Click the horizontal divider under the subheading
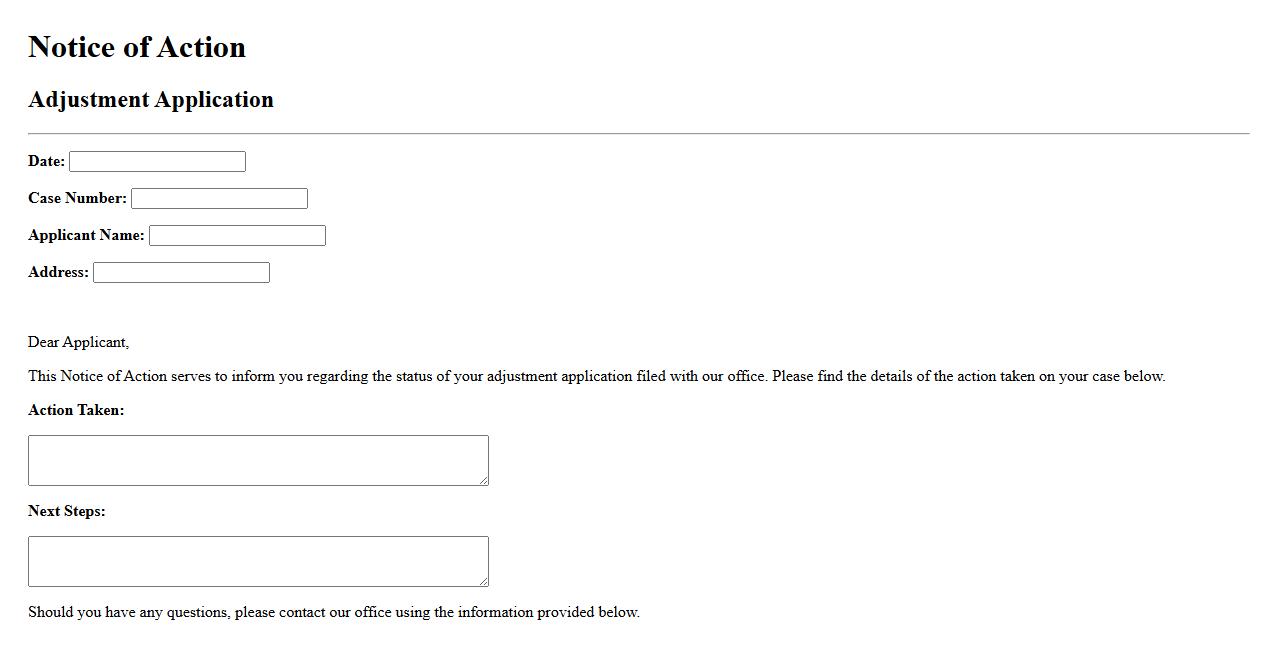1278x650 pixels. pyautogui.click(x=638, y=133)
